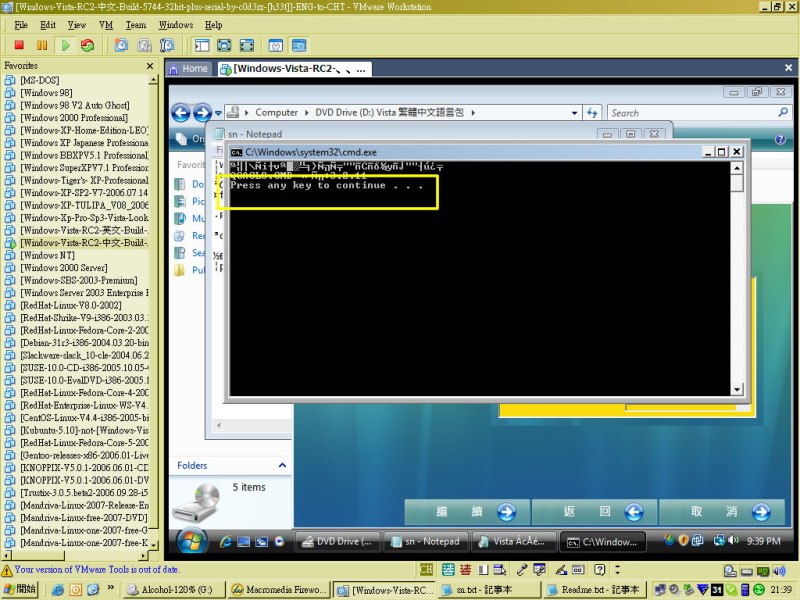Go back in the Vista Explorer window

[181, 113]
